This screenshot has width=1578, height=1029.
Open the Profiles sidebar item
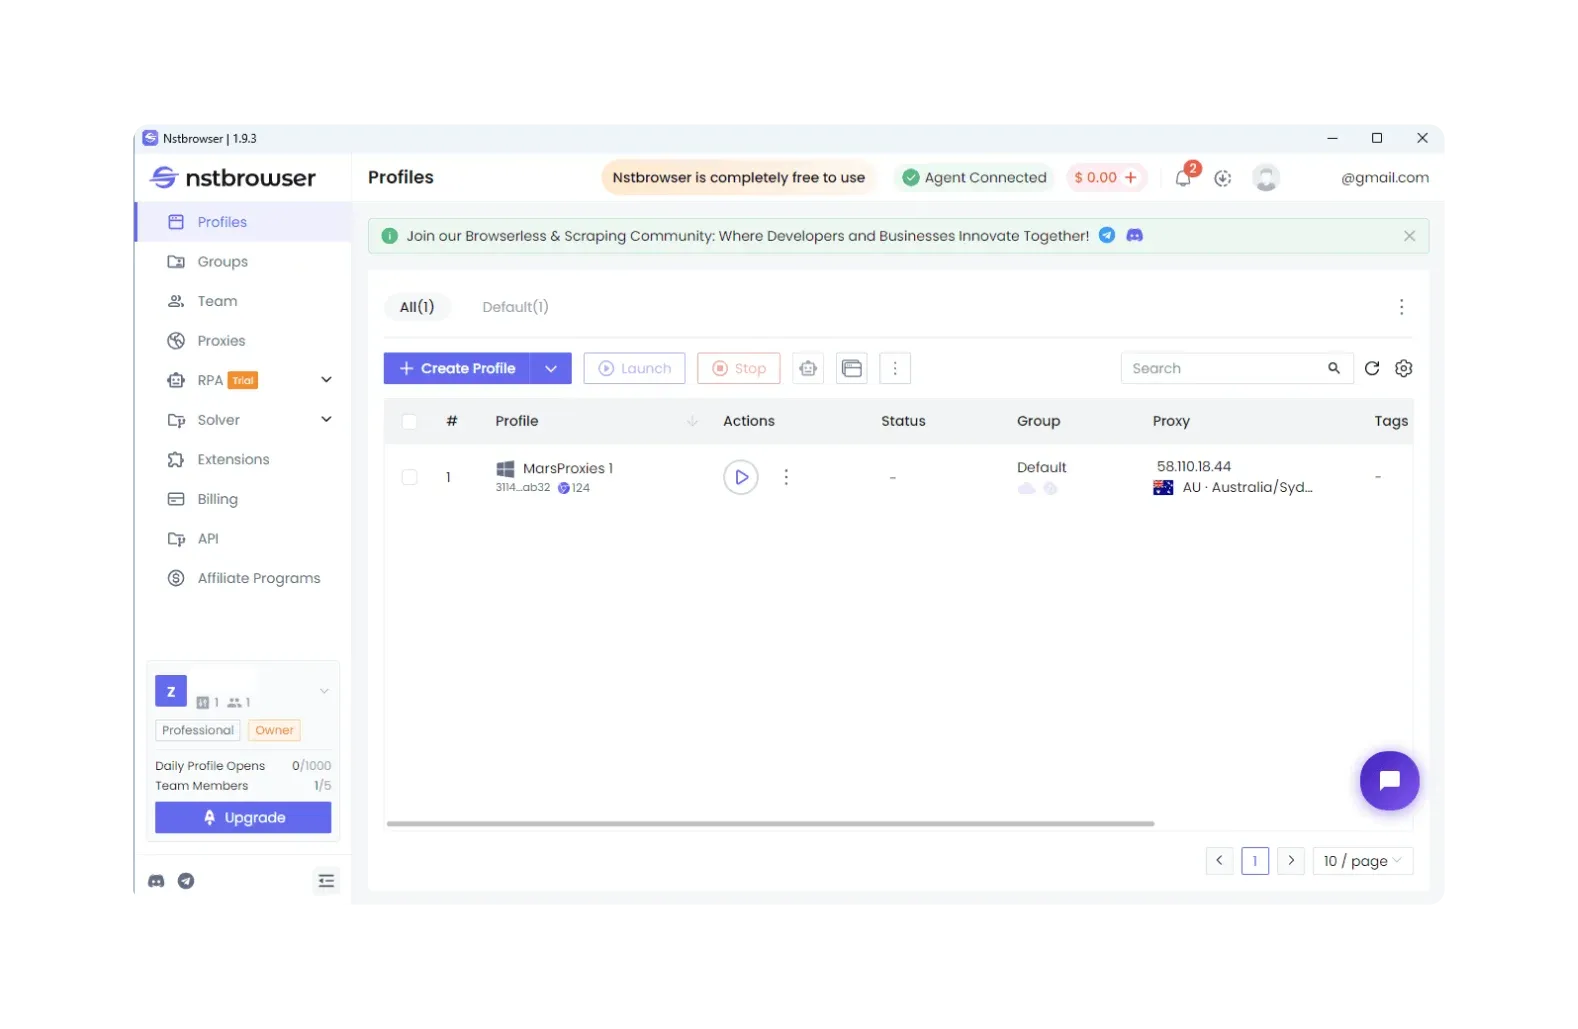pos(243,222)
